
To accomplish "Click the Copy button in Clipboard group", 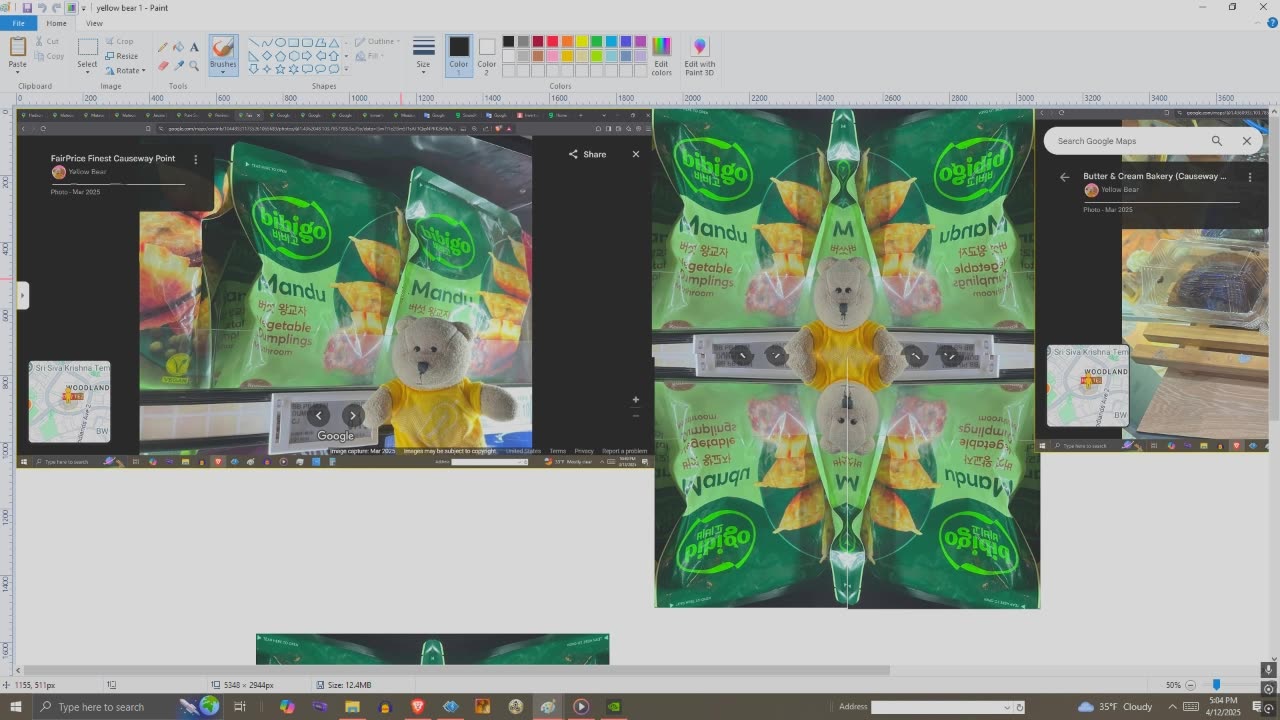I will (x=49, y=56).
